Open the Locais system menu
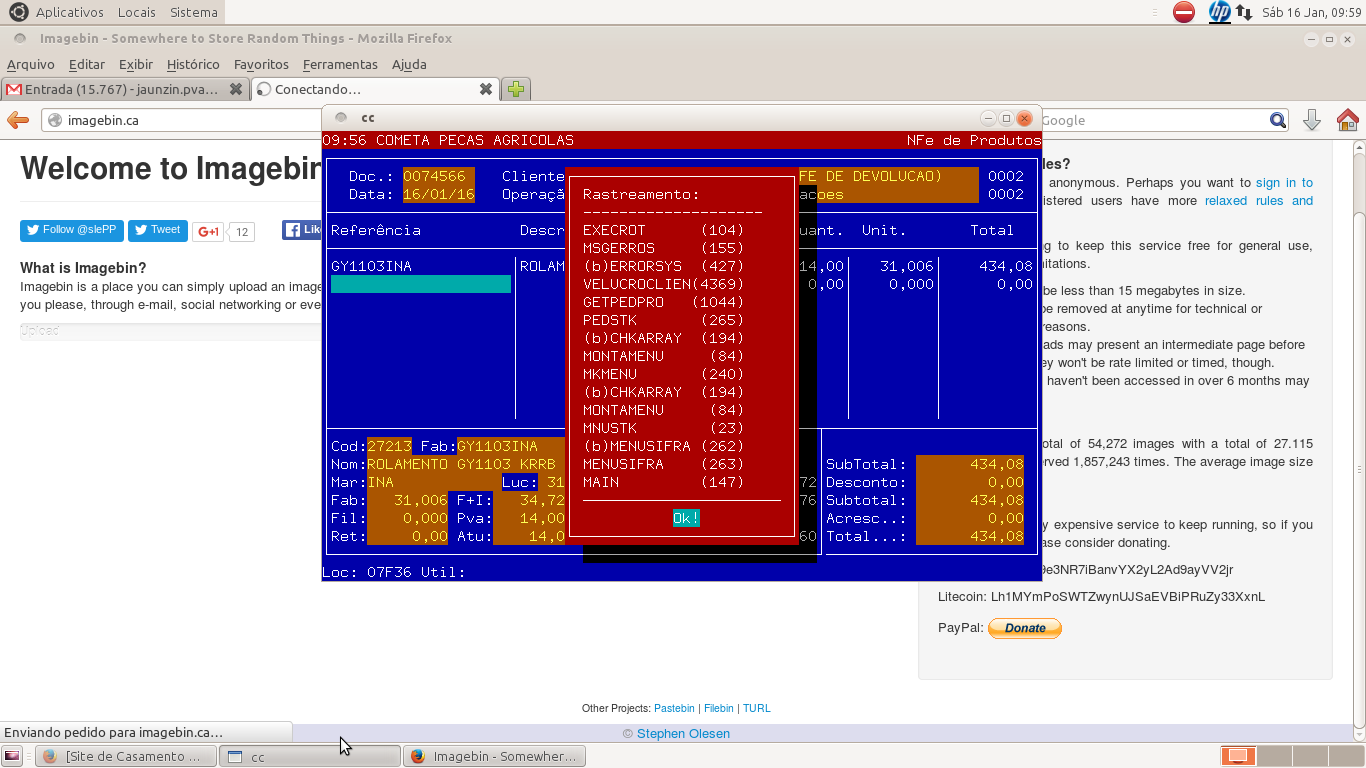1366x768 pixels. pyautogui.click(x=136, y=12)
